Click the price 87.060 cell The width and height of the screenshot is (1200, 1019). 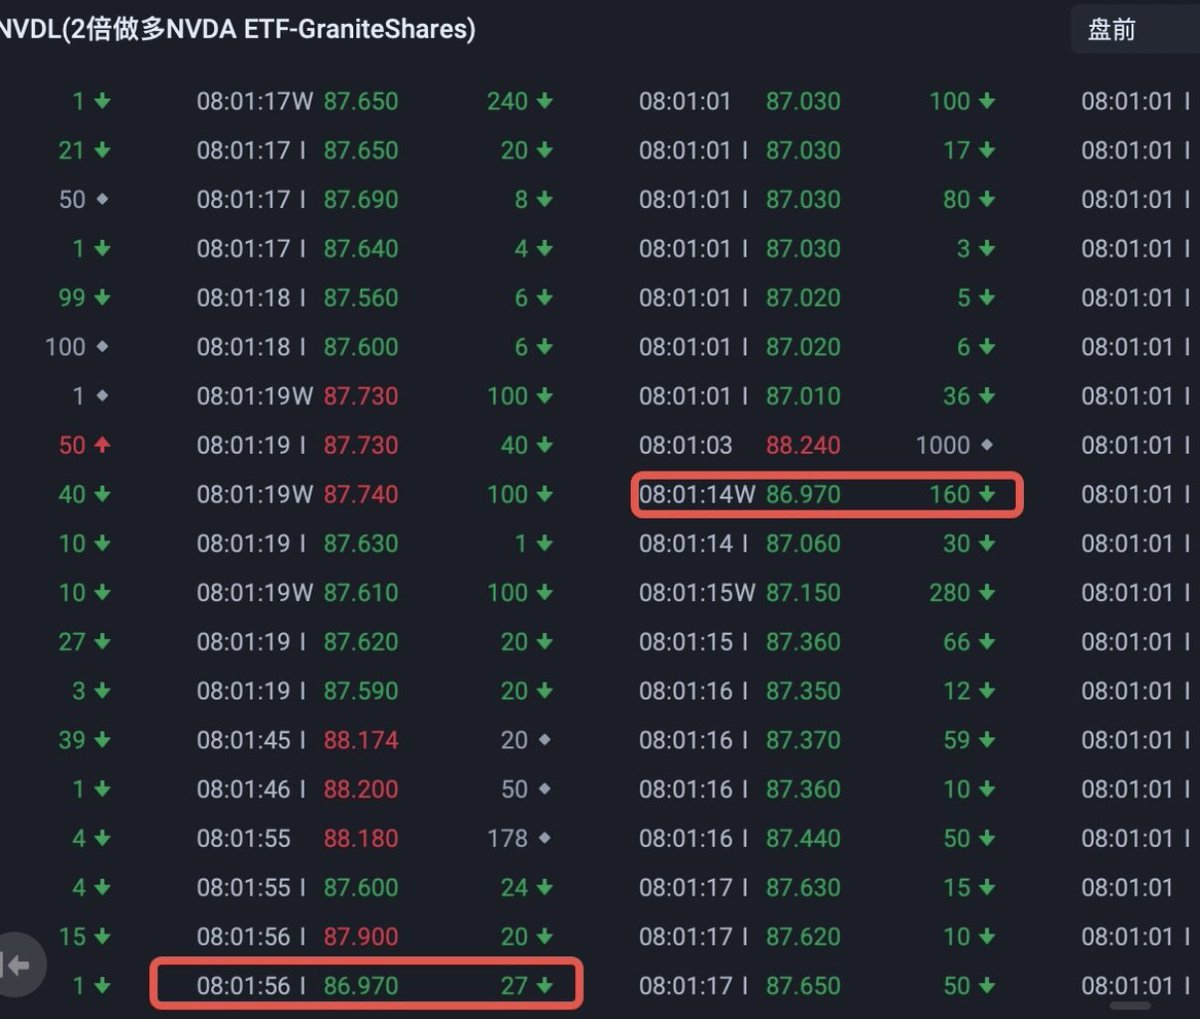pos(803,543)
